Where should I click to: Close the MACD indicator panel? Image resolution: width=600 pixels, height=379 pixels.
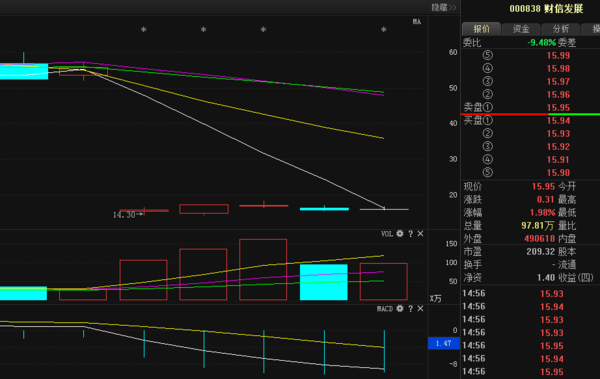(x=421, y=309)
